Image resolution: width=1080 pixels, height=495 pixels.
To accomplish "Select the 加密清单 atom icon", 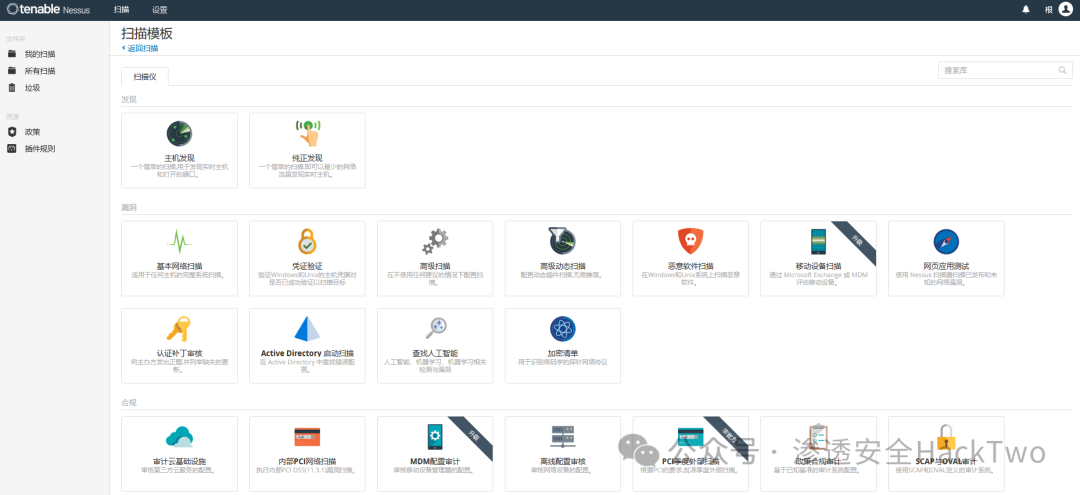I will (x=563, y=328).
